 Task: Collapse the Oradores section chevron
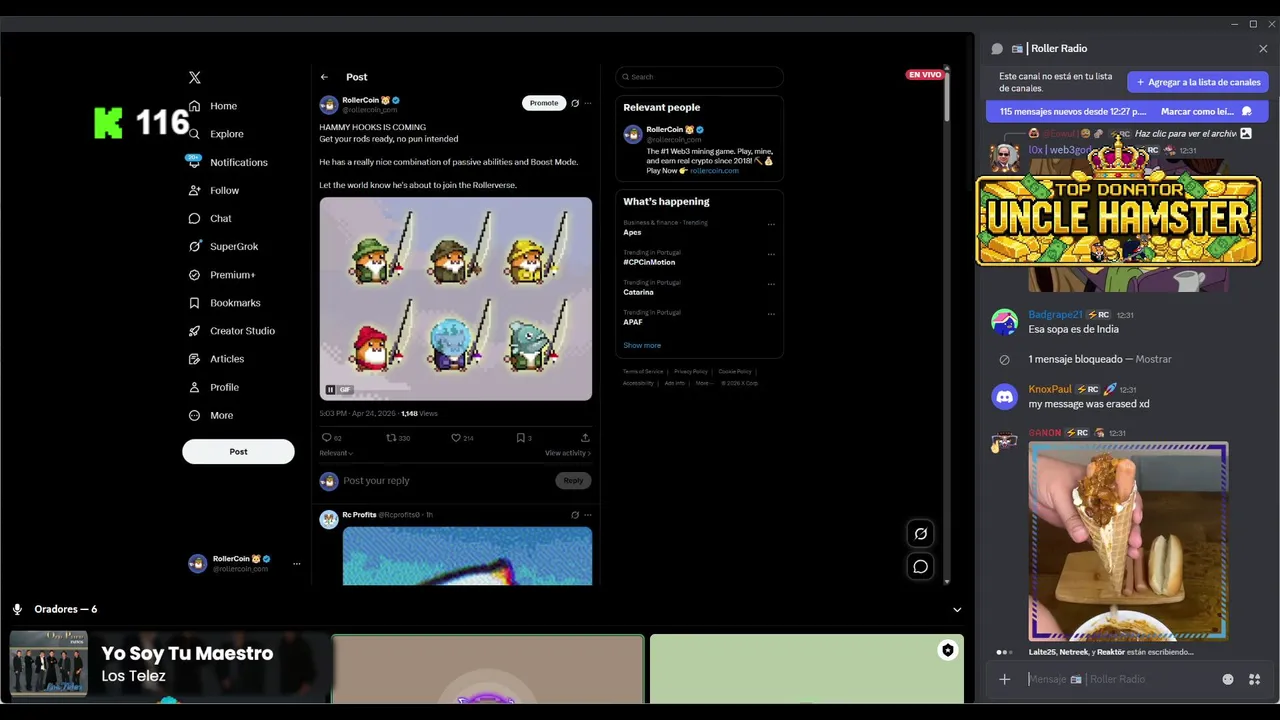click(x=957, y=610)
